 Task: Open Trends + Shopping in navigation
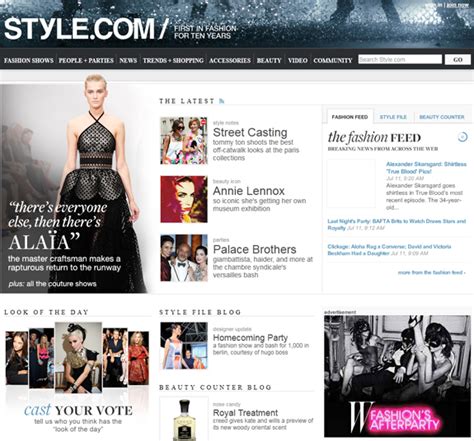[x=173, y=60]
